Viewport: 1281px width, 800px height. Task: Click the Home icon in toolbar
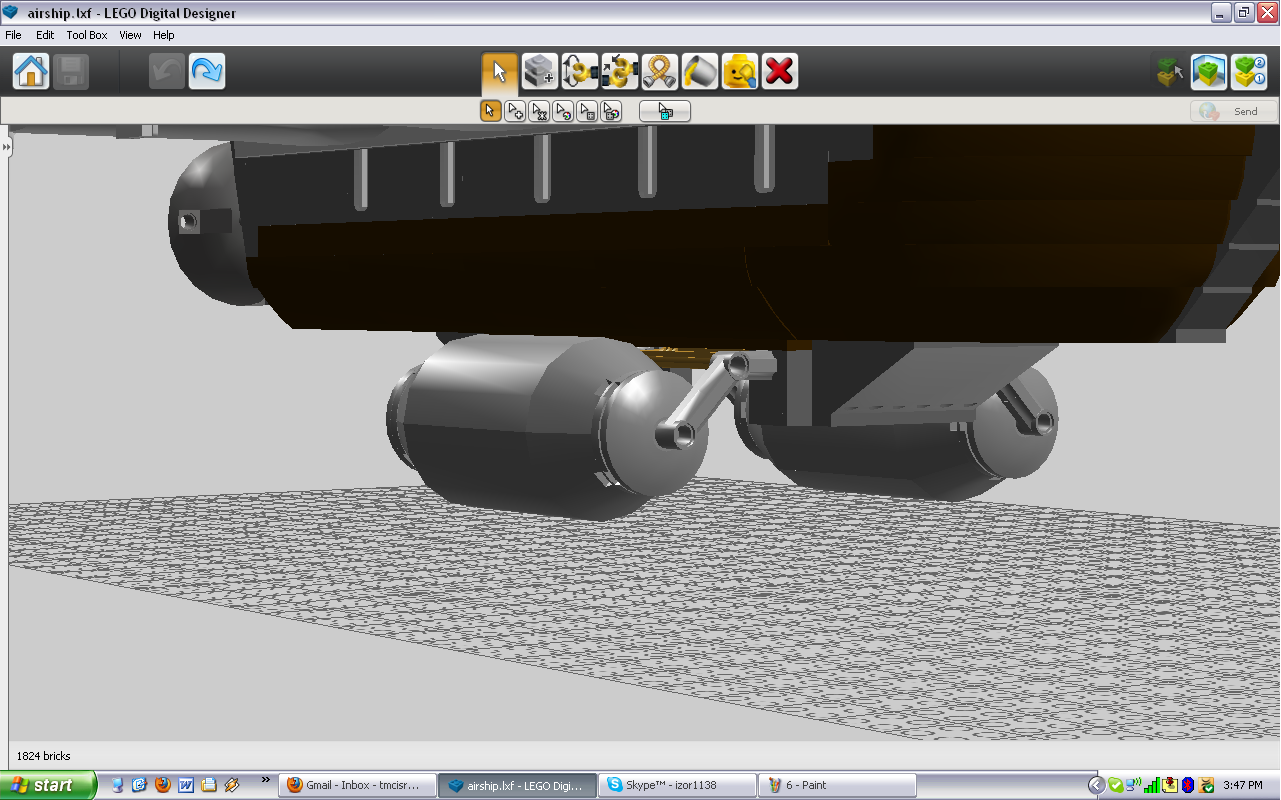point(31,72)
